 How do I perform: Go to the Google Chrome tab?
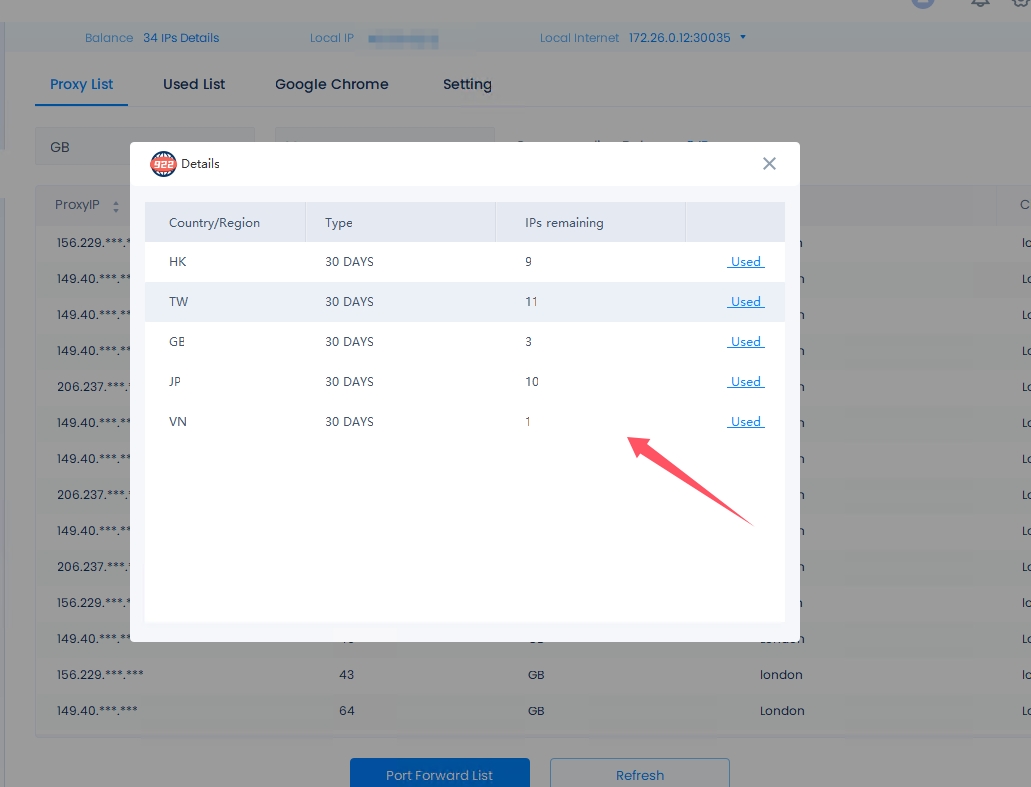coord(331,84)
